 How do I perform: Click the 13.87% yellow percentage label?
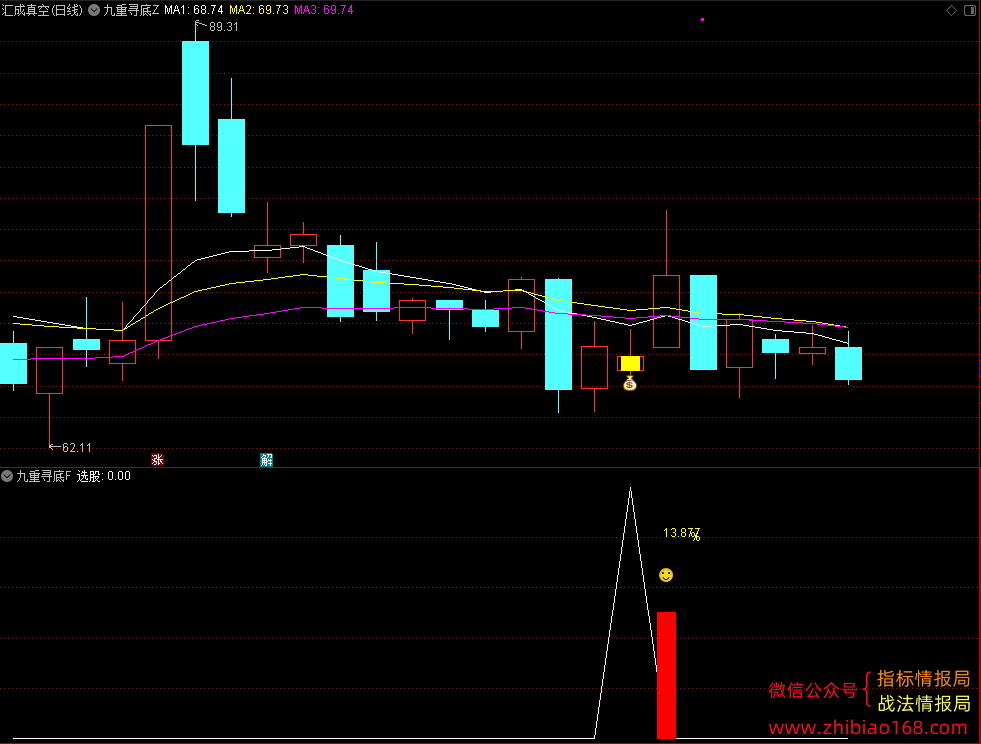tap(681, 533)
